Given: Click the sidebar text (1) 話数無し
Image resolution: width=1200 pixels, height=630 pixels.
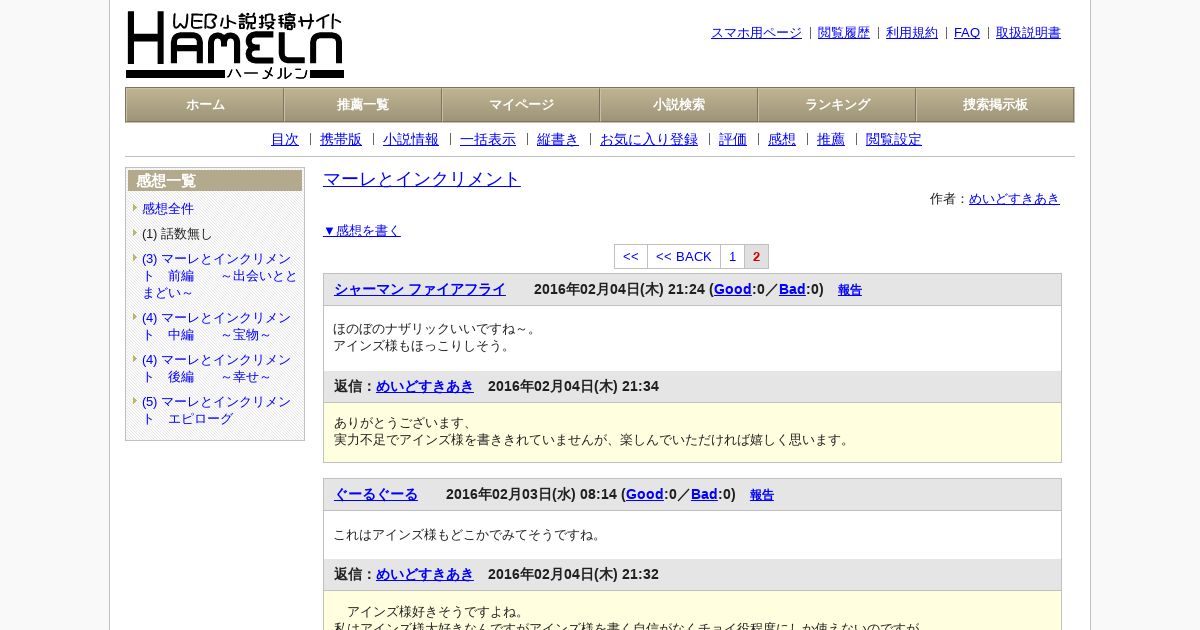Looking at the screenshot, I should 177,234.
